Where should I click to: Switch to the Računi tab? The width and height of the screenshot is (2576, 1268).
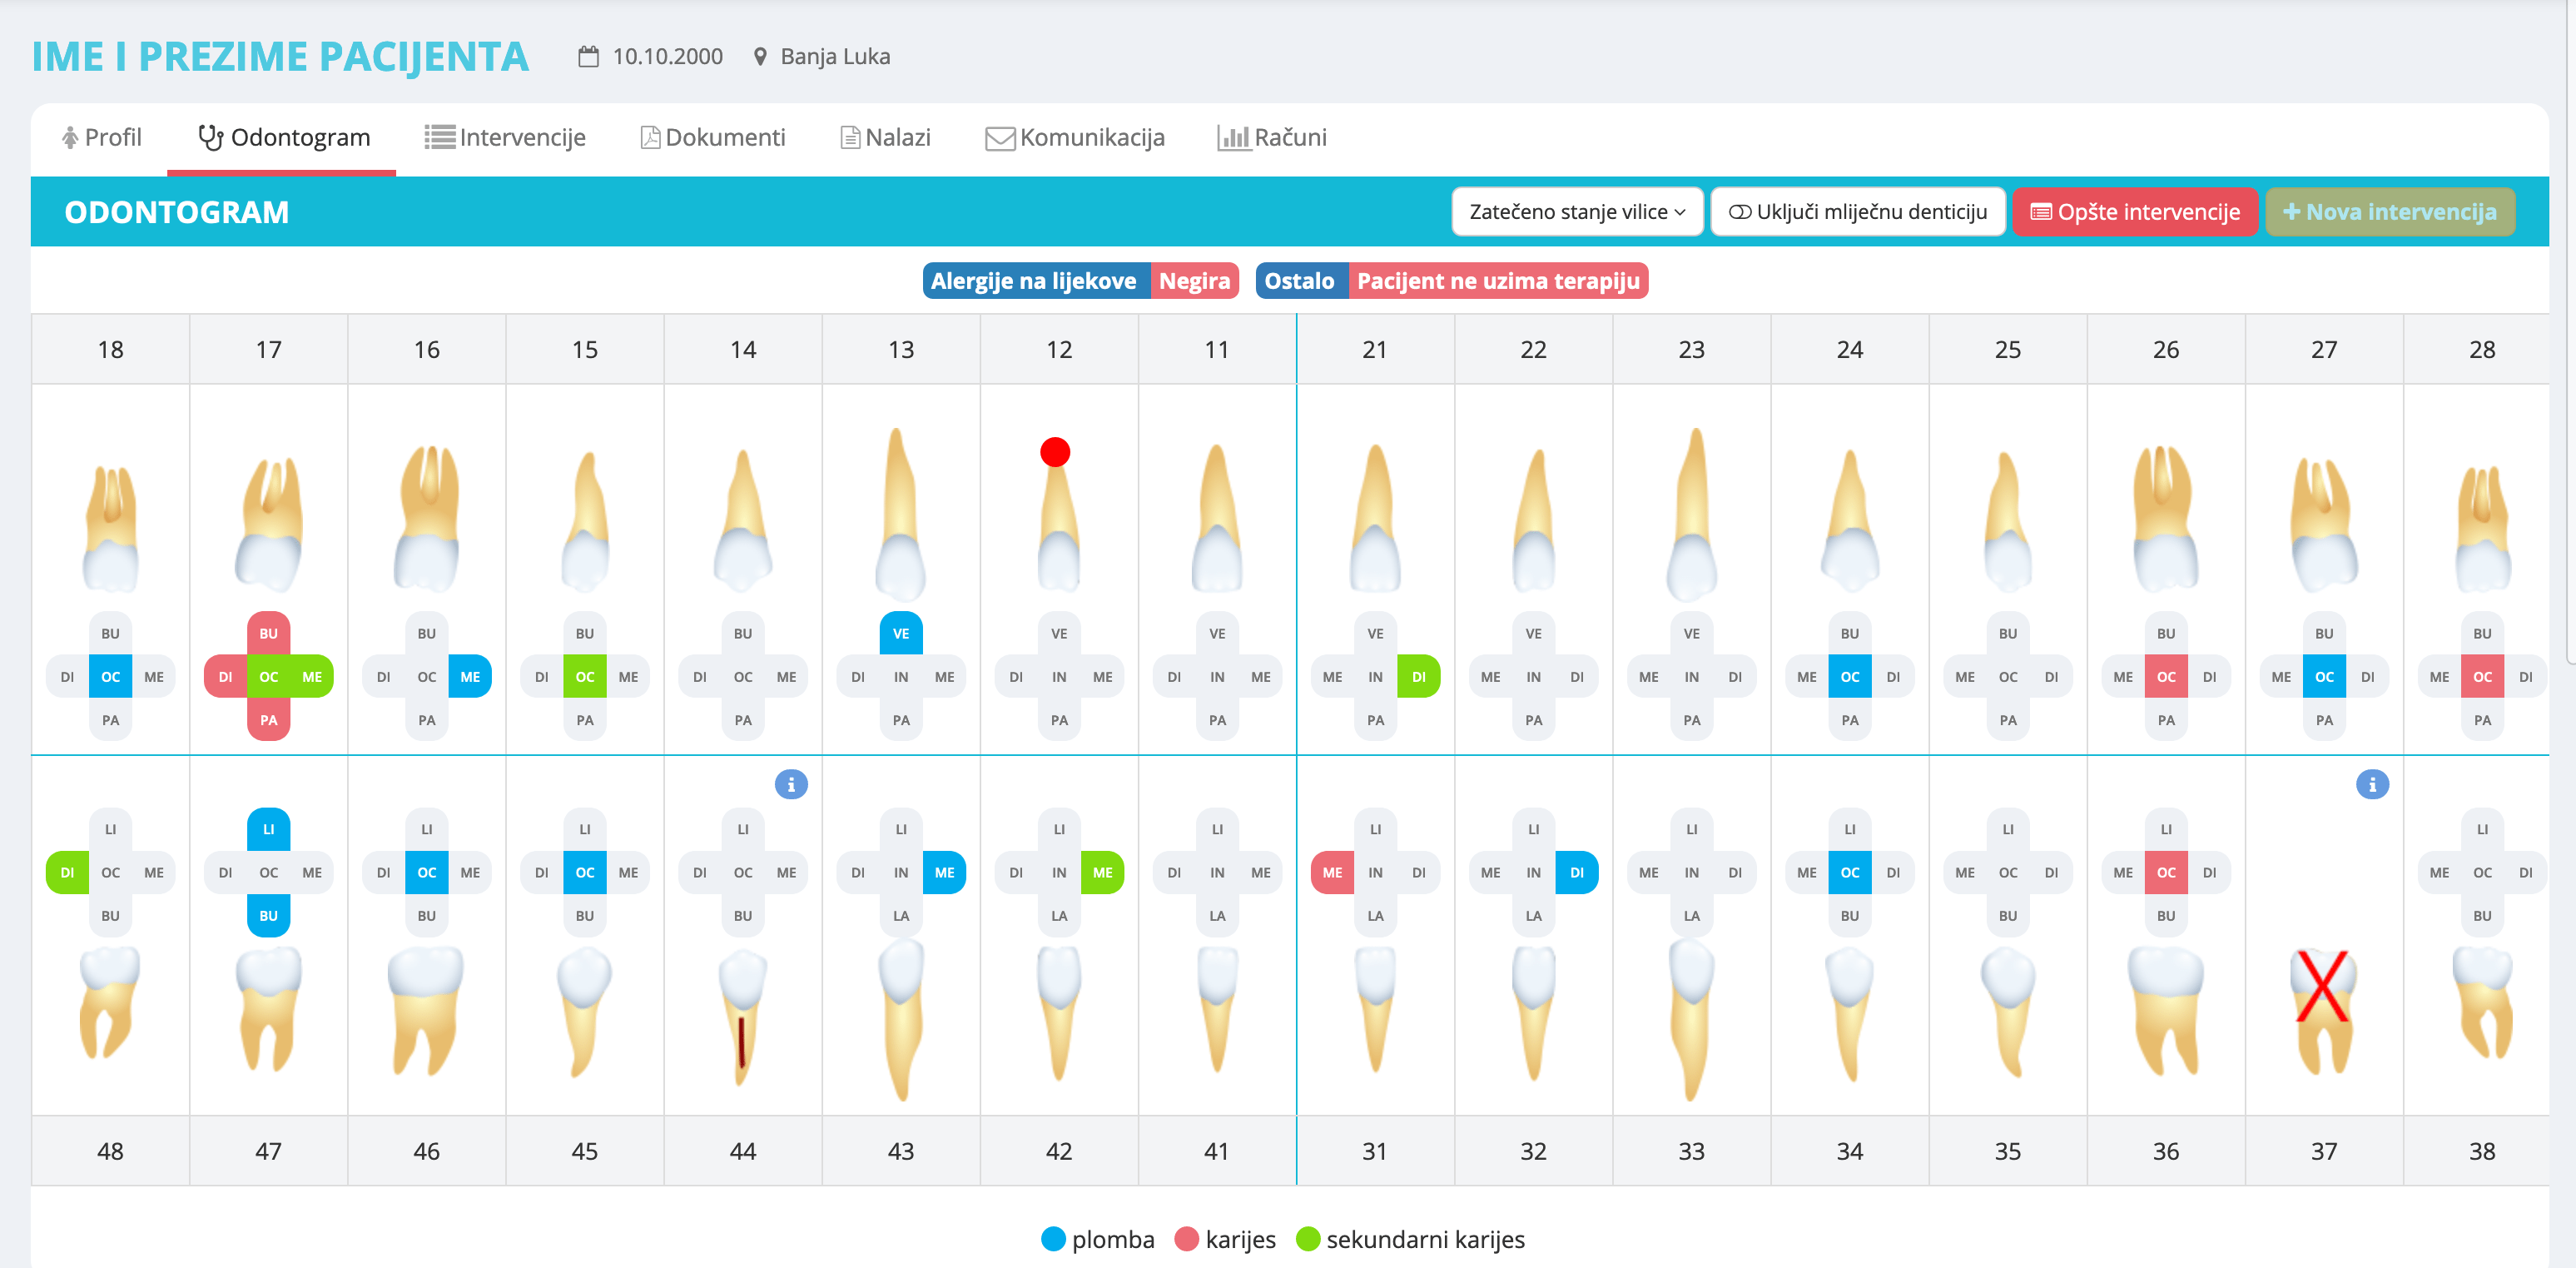1272,138
